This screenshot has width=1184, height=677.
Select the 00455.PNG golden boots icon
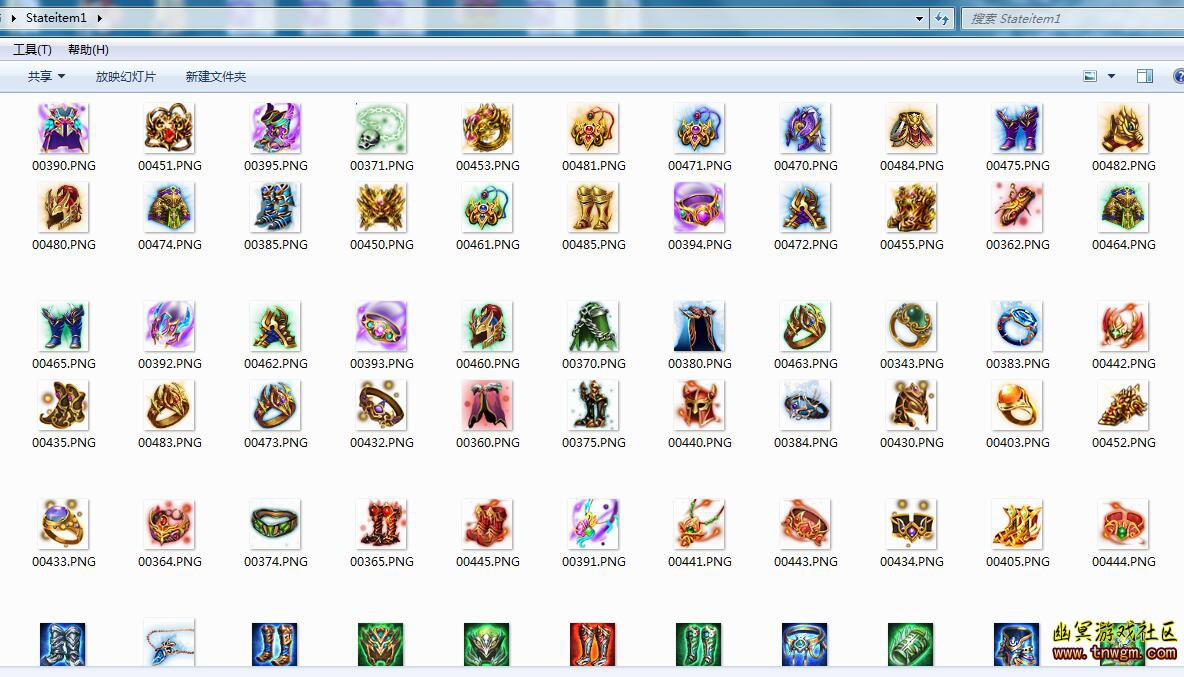pyautogui.click(x=911, y=208)
